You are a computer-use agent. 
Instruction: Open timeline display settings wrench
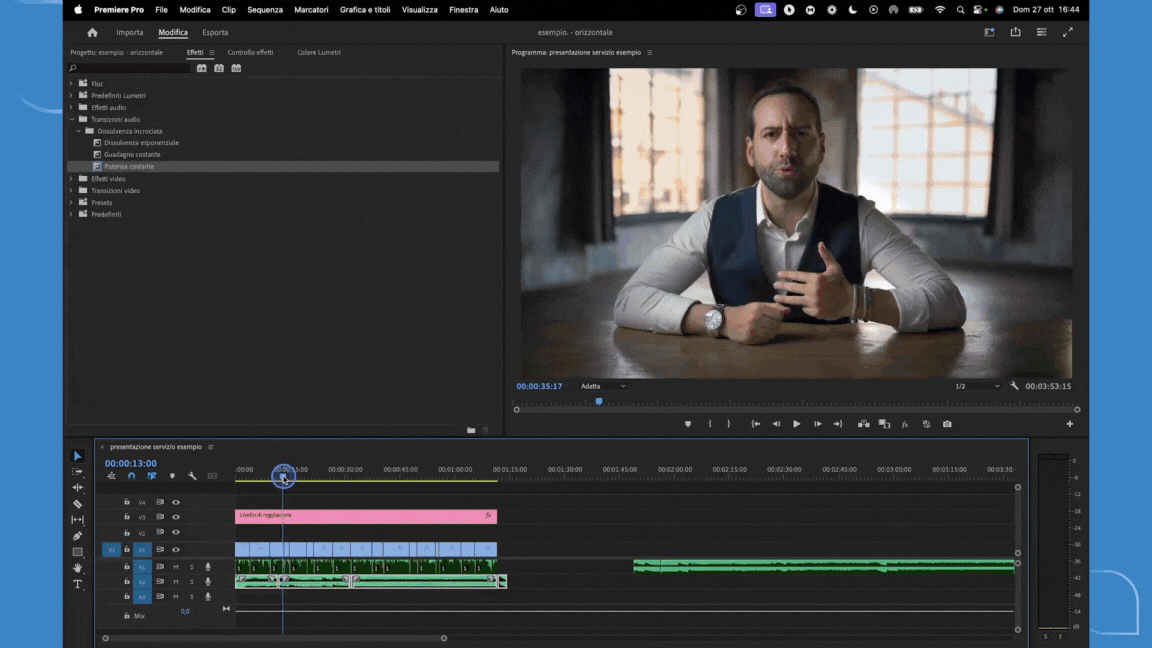(192, 476)
